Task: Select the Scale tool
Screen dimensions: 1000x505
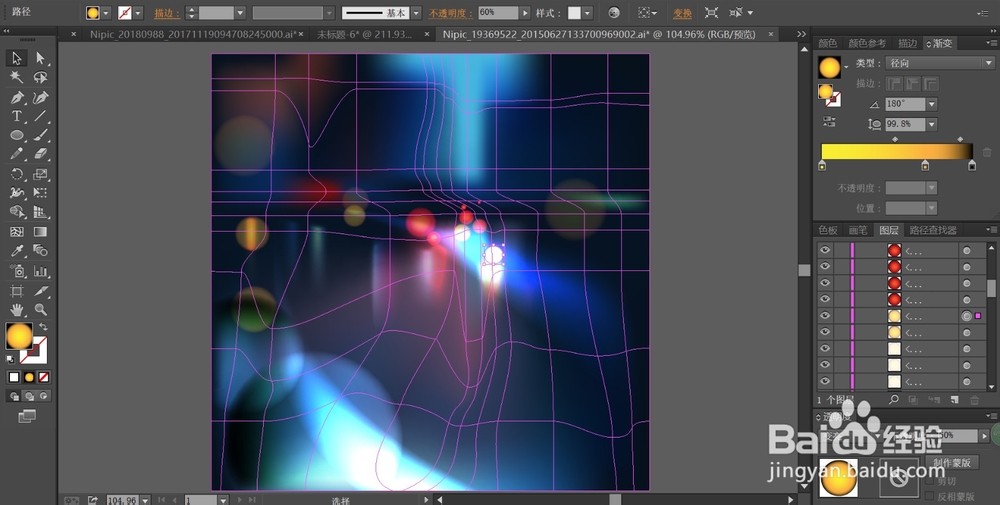Action: point(40,174)
